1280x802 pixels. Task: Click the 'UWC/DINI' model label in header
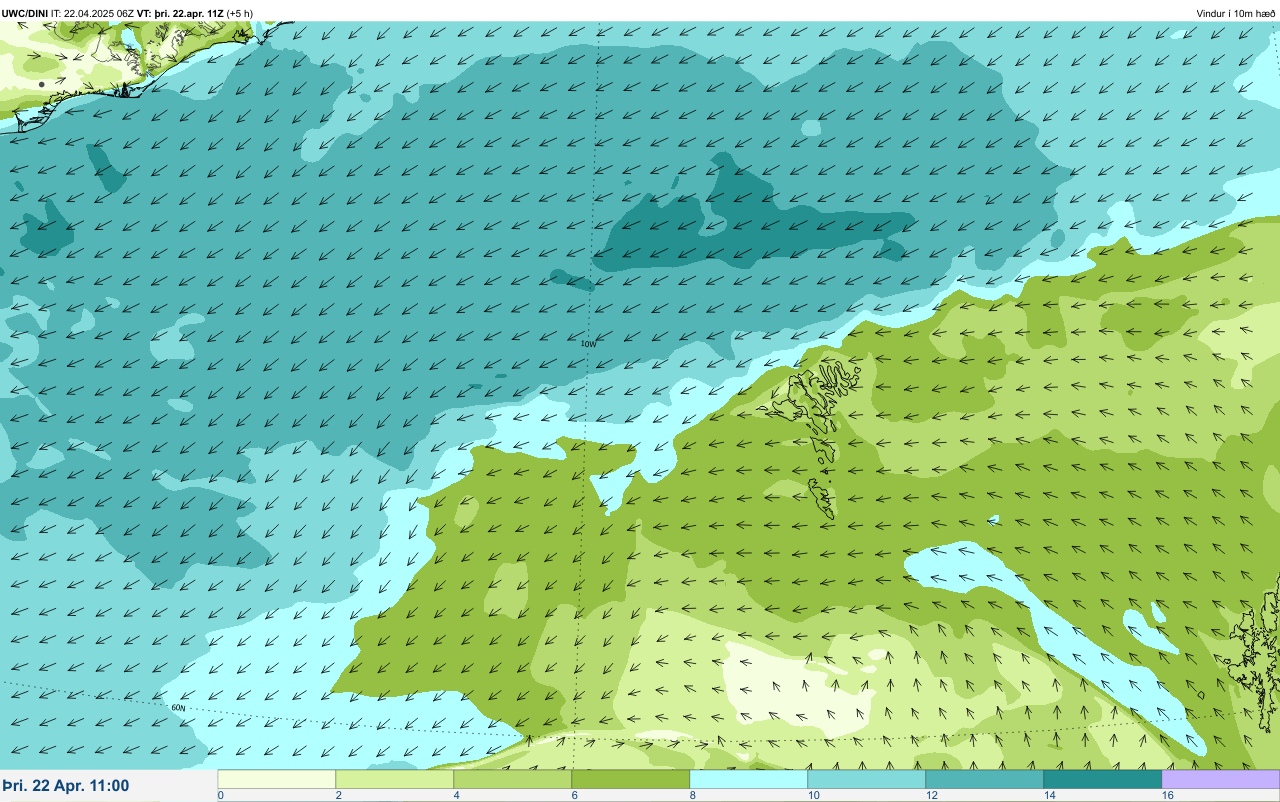click(x=25, y=13)
